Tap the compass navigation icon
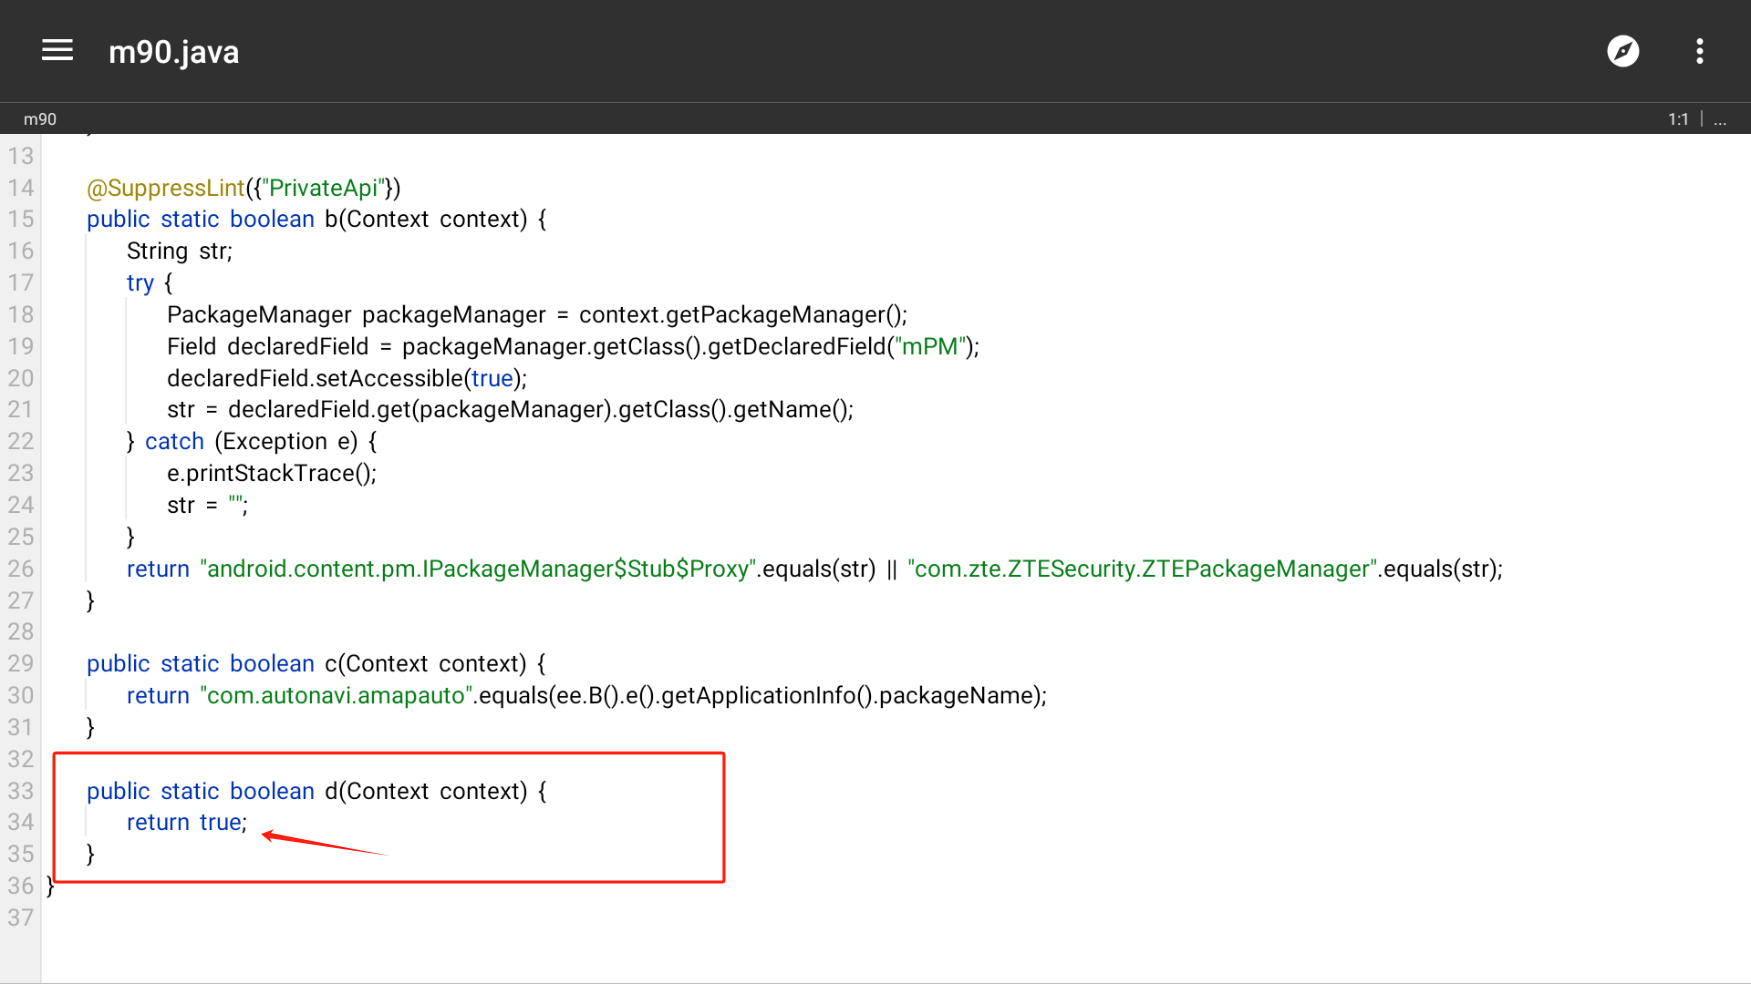Screen dimensions: 1751x984 coord(1622,51)
